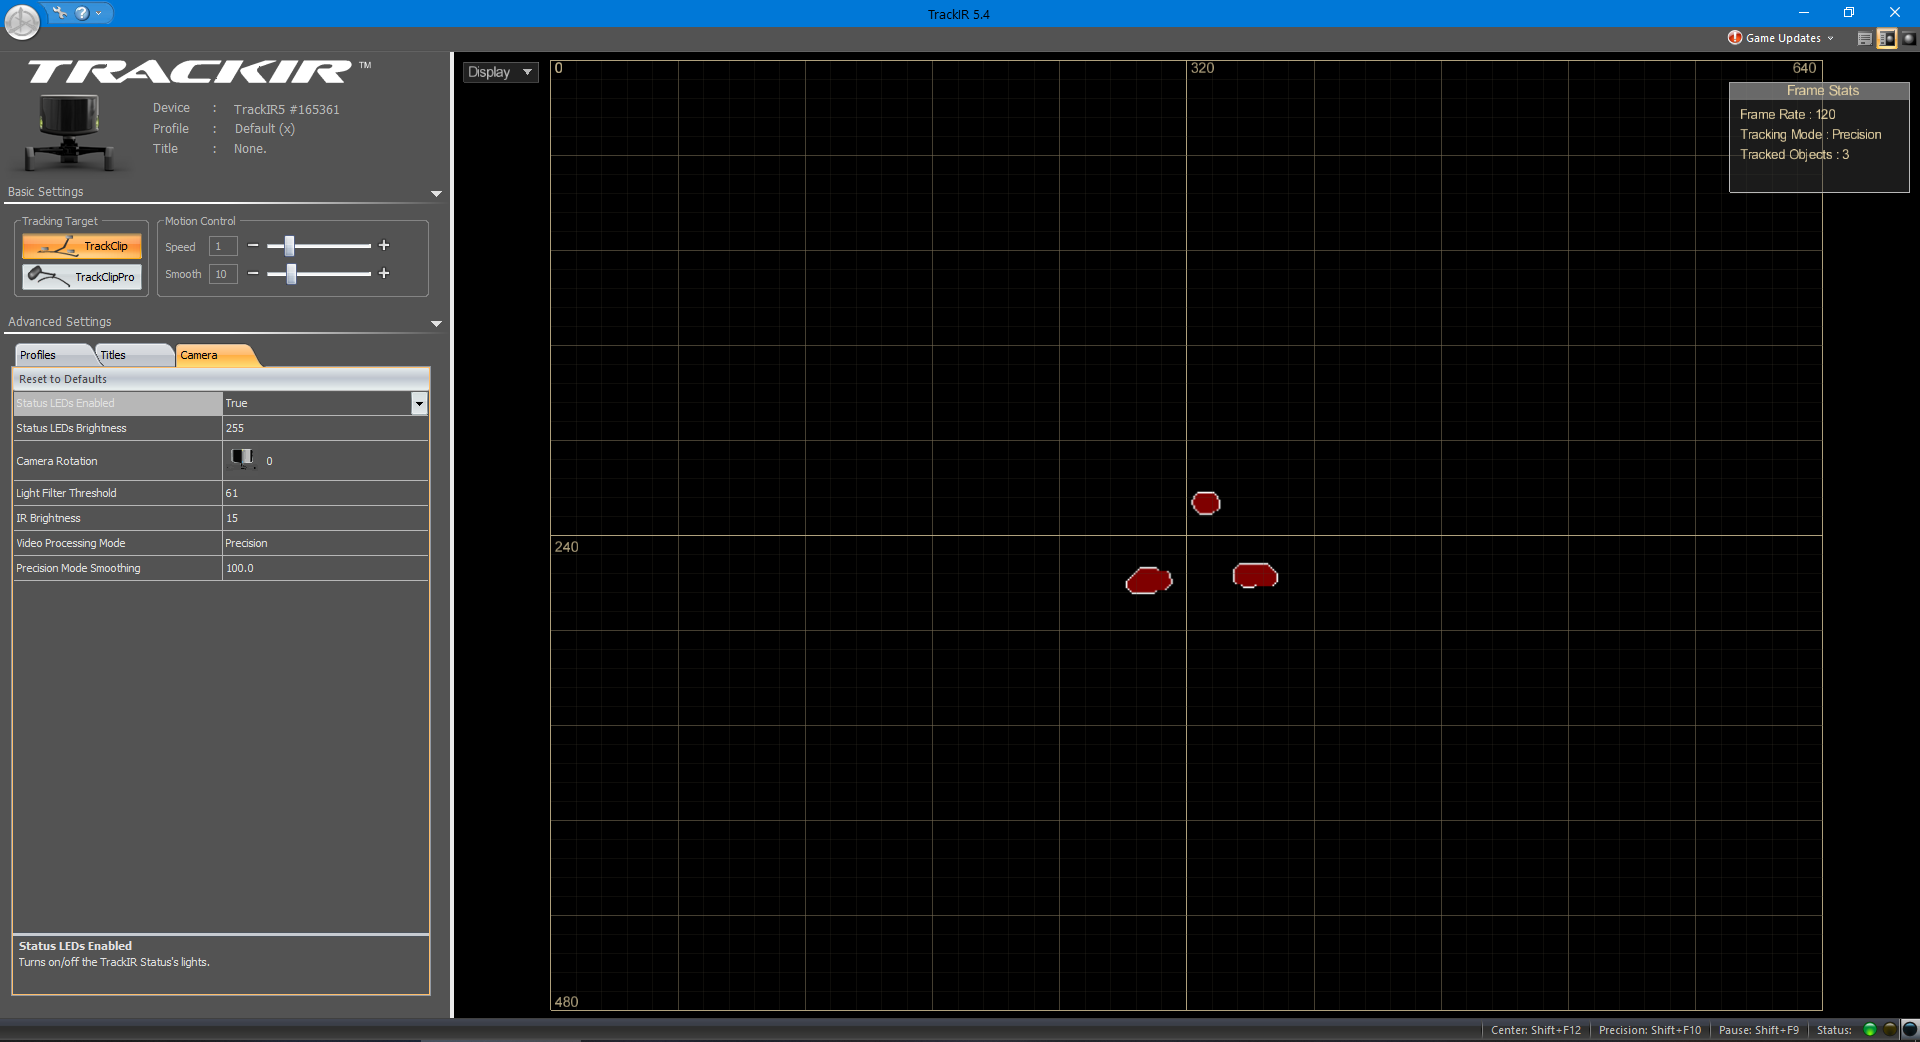
Task: Select the IR Brightness label
Action: [48, 518]
